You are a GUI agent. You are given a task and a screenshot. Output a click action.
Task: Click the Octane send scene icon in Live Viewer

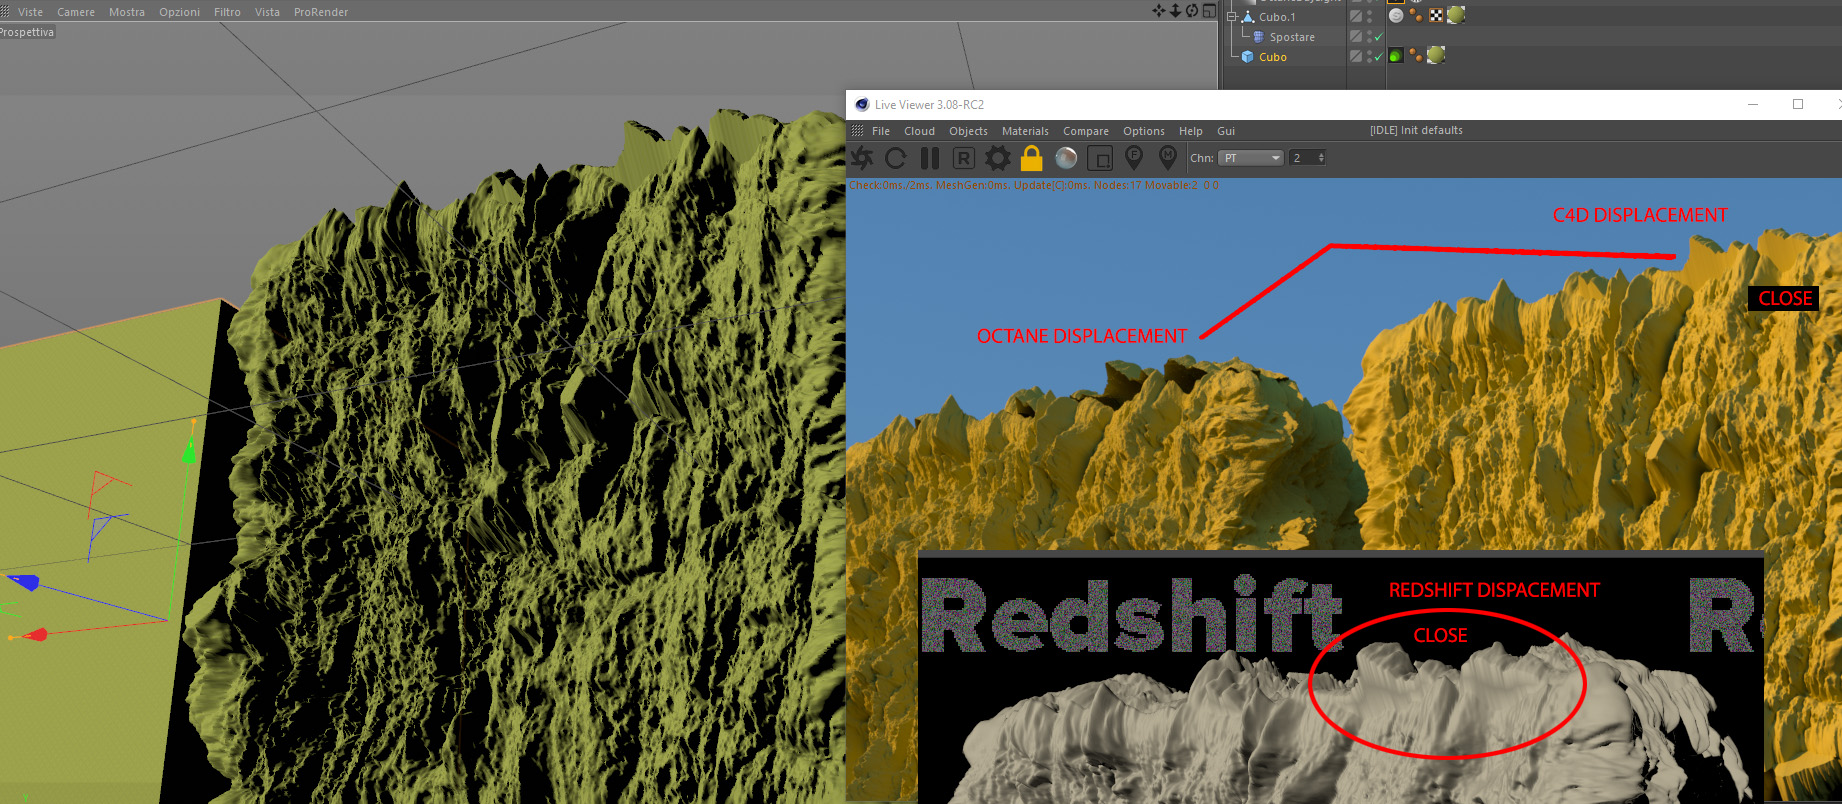[862, 157]
